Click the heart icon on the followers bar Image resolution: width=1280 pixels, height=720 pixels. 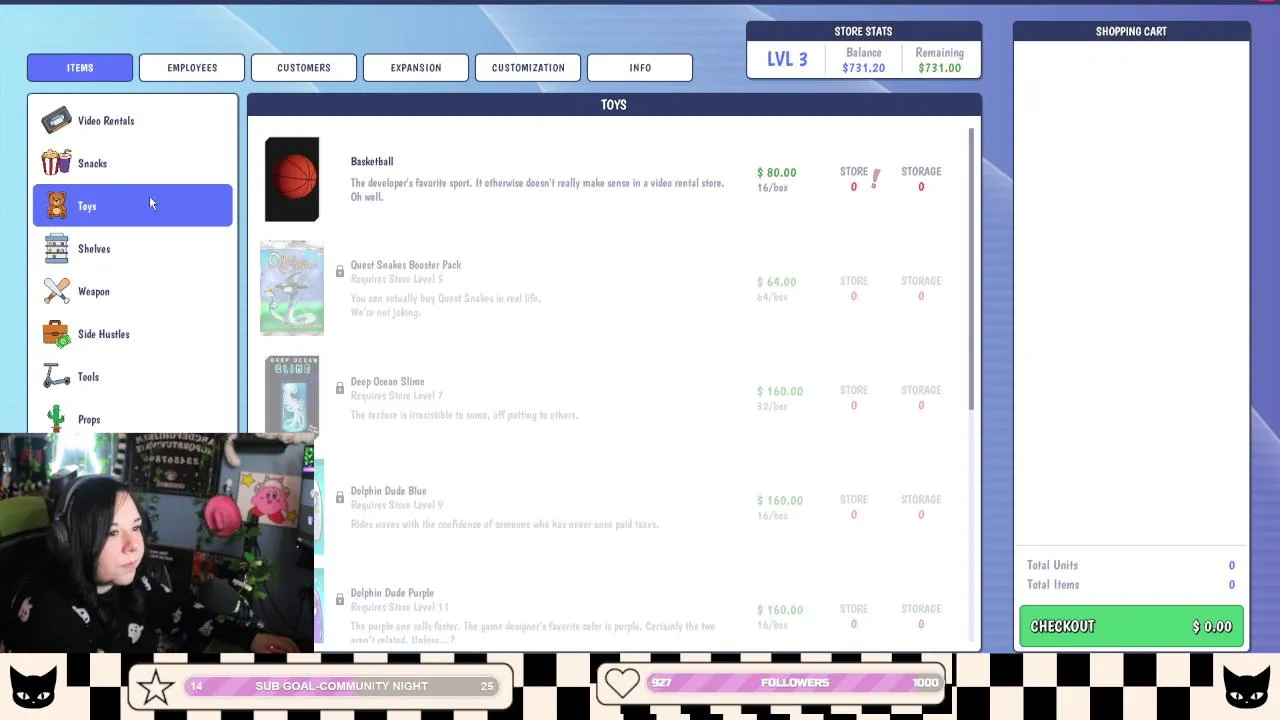622,683
